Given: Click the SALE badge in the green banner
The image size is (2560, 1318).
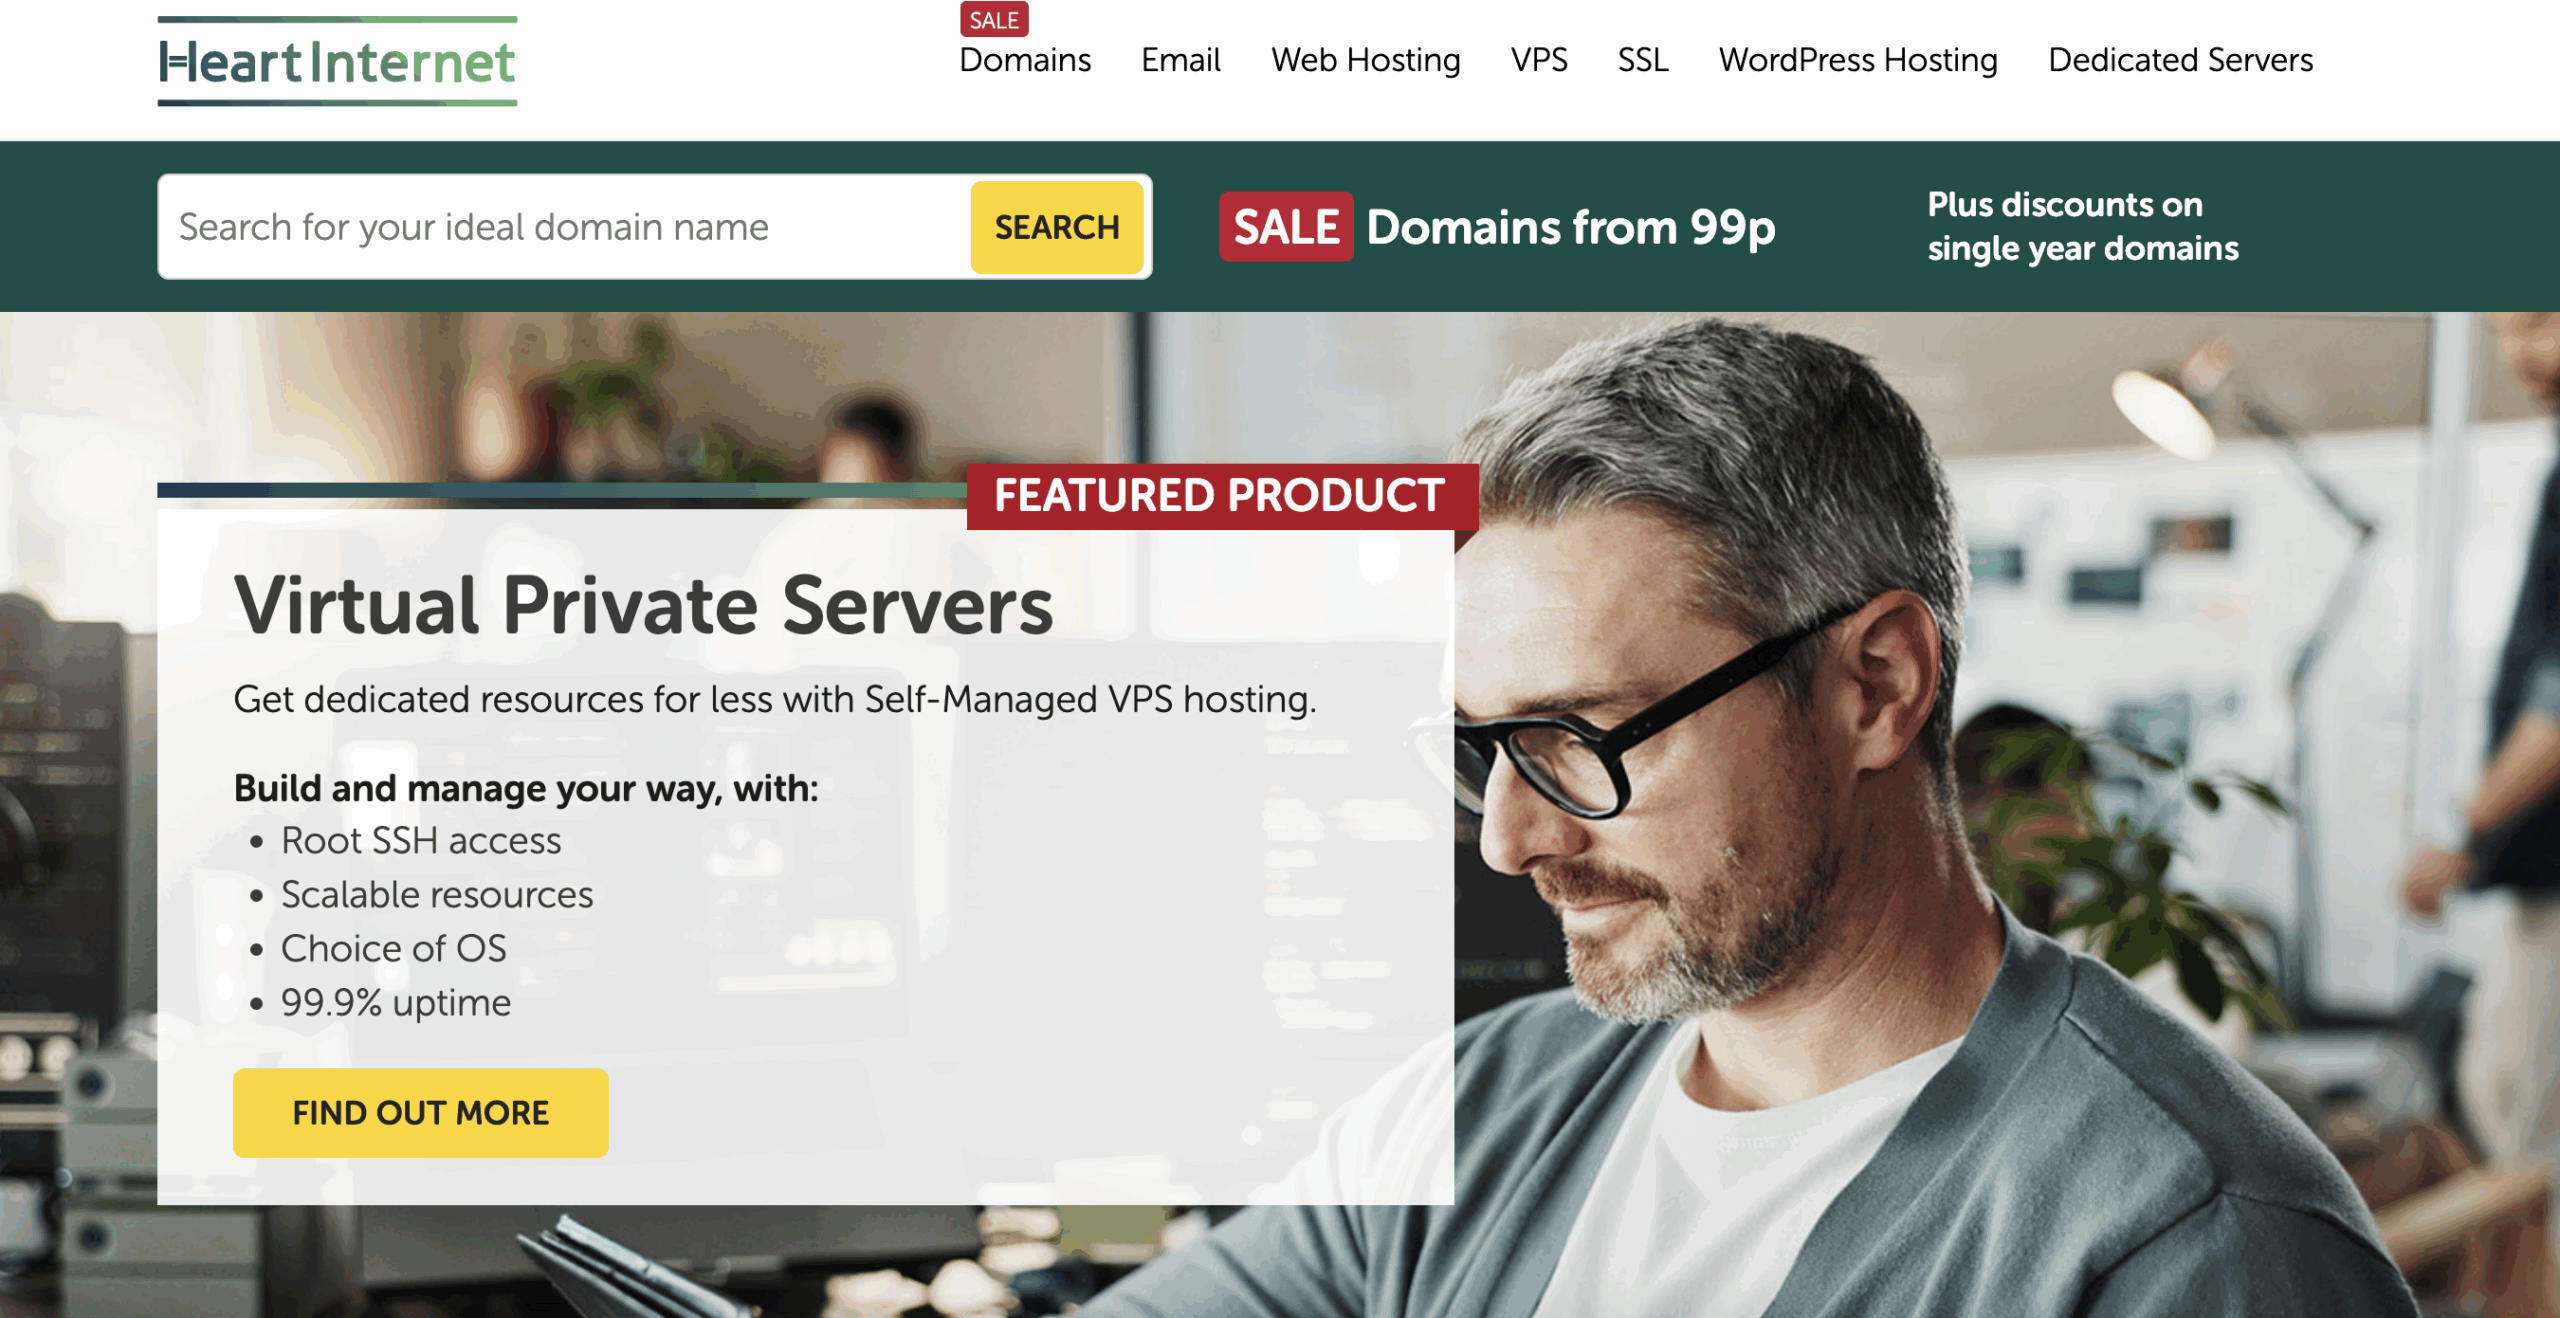Looking at the screenshot, I should pos(1285,227).
